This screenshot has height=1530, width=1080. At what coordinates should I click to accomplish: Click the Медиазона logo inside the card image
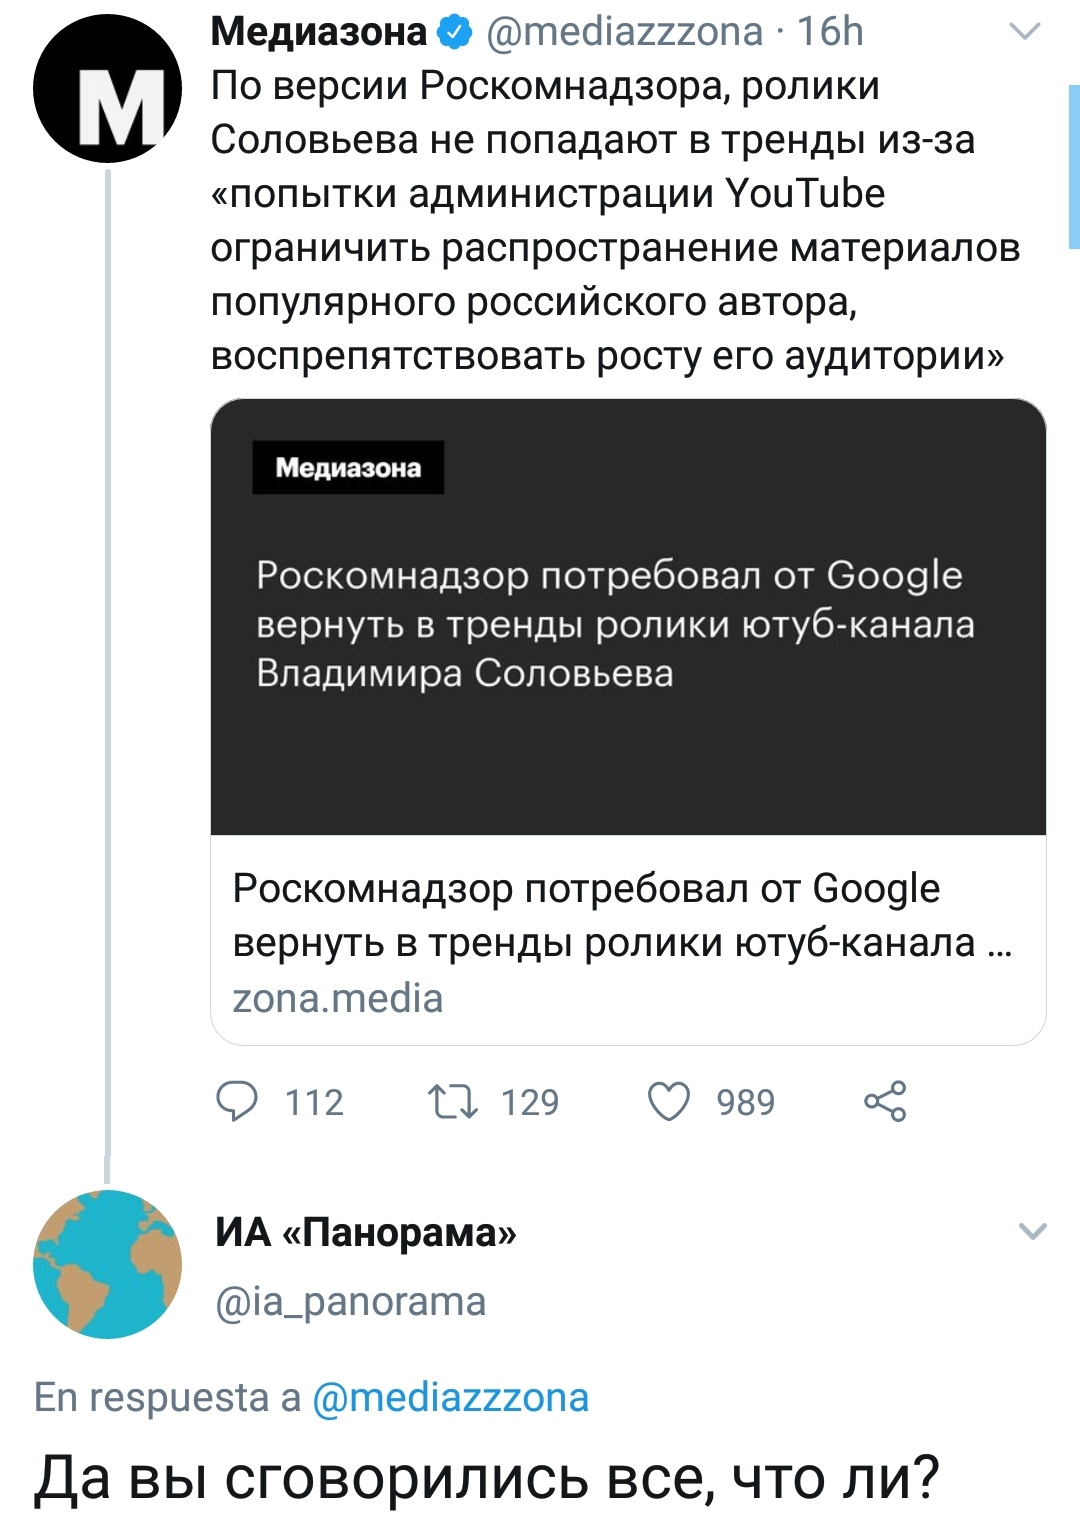click(348, 468)
